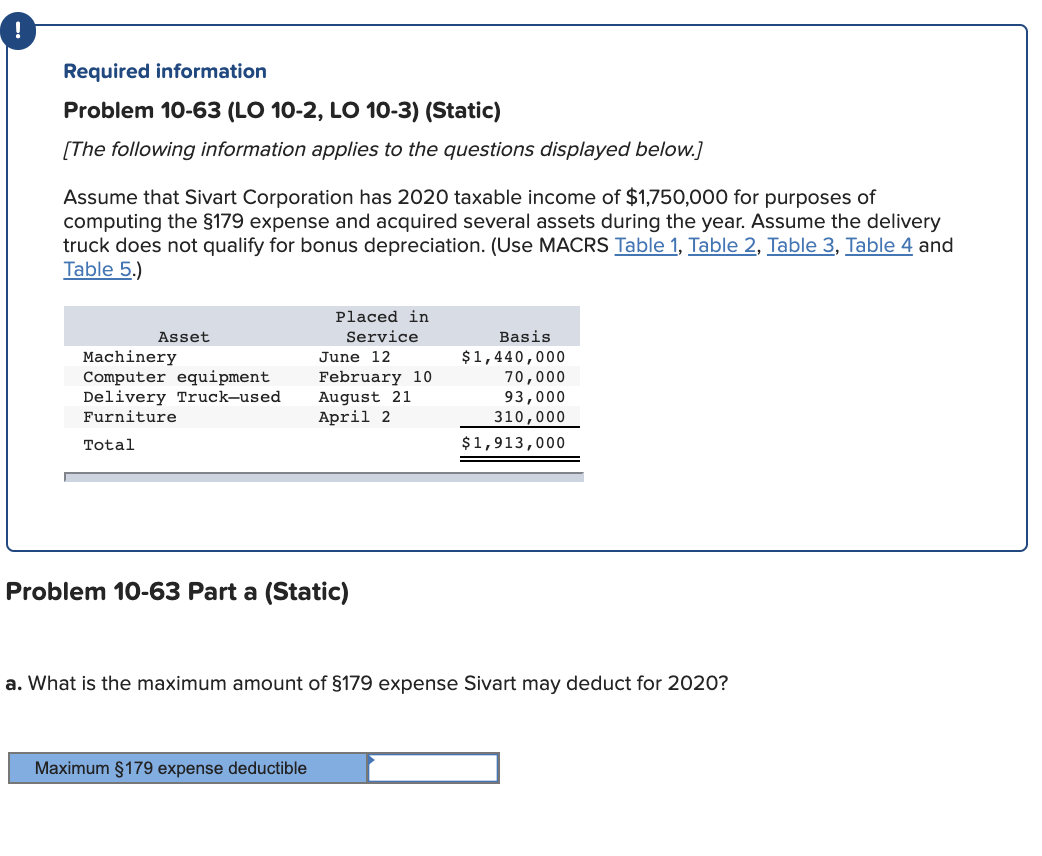Open MACRS Table 5 link
Screen dimensions: 1042x856
[96, 269]
